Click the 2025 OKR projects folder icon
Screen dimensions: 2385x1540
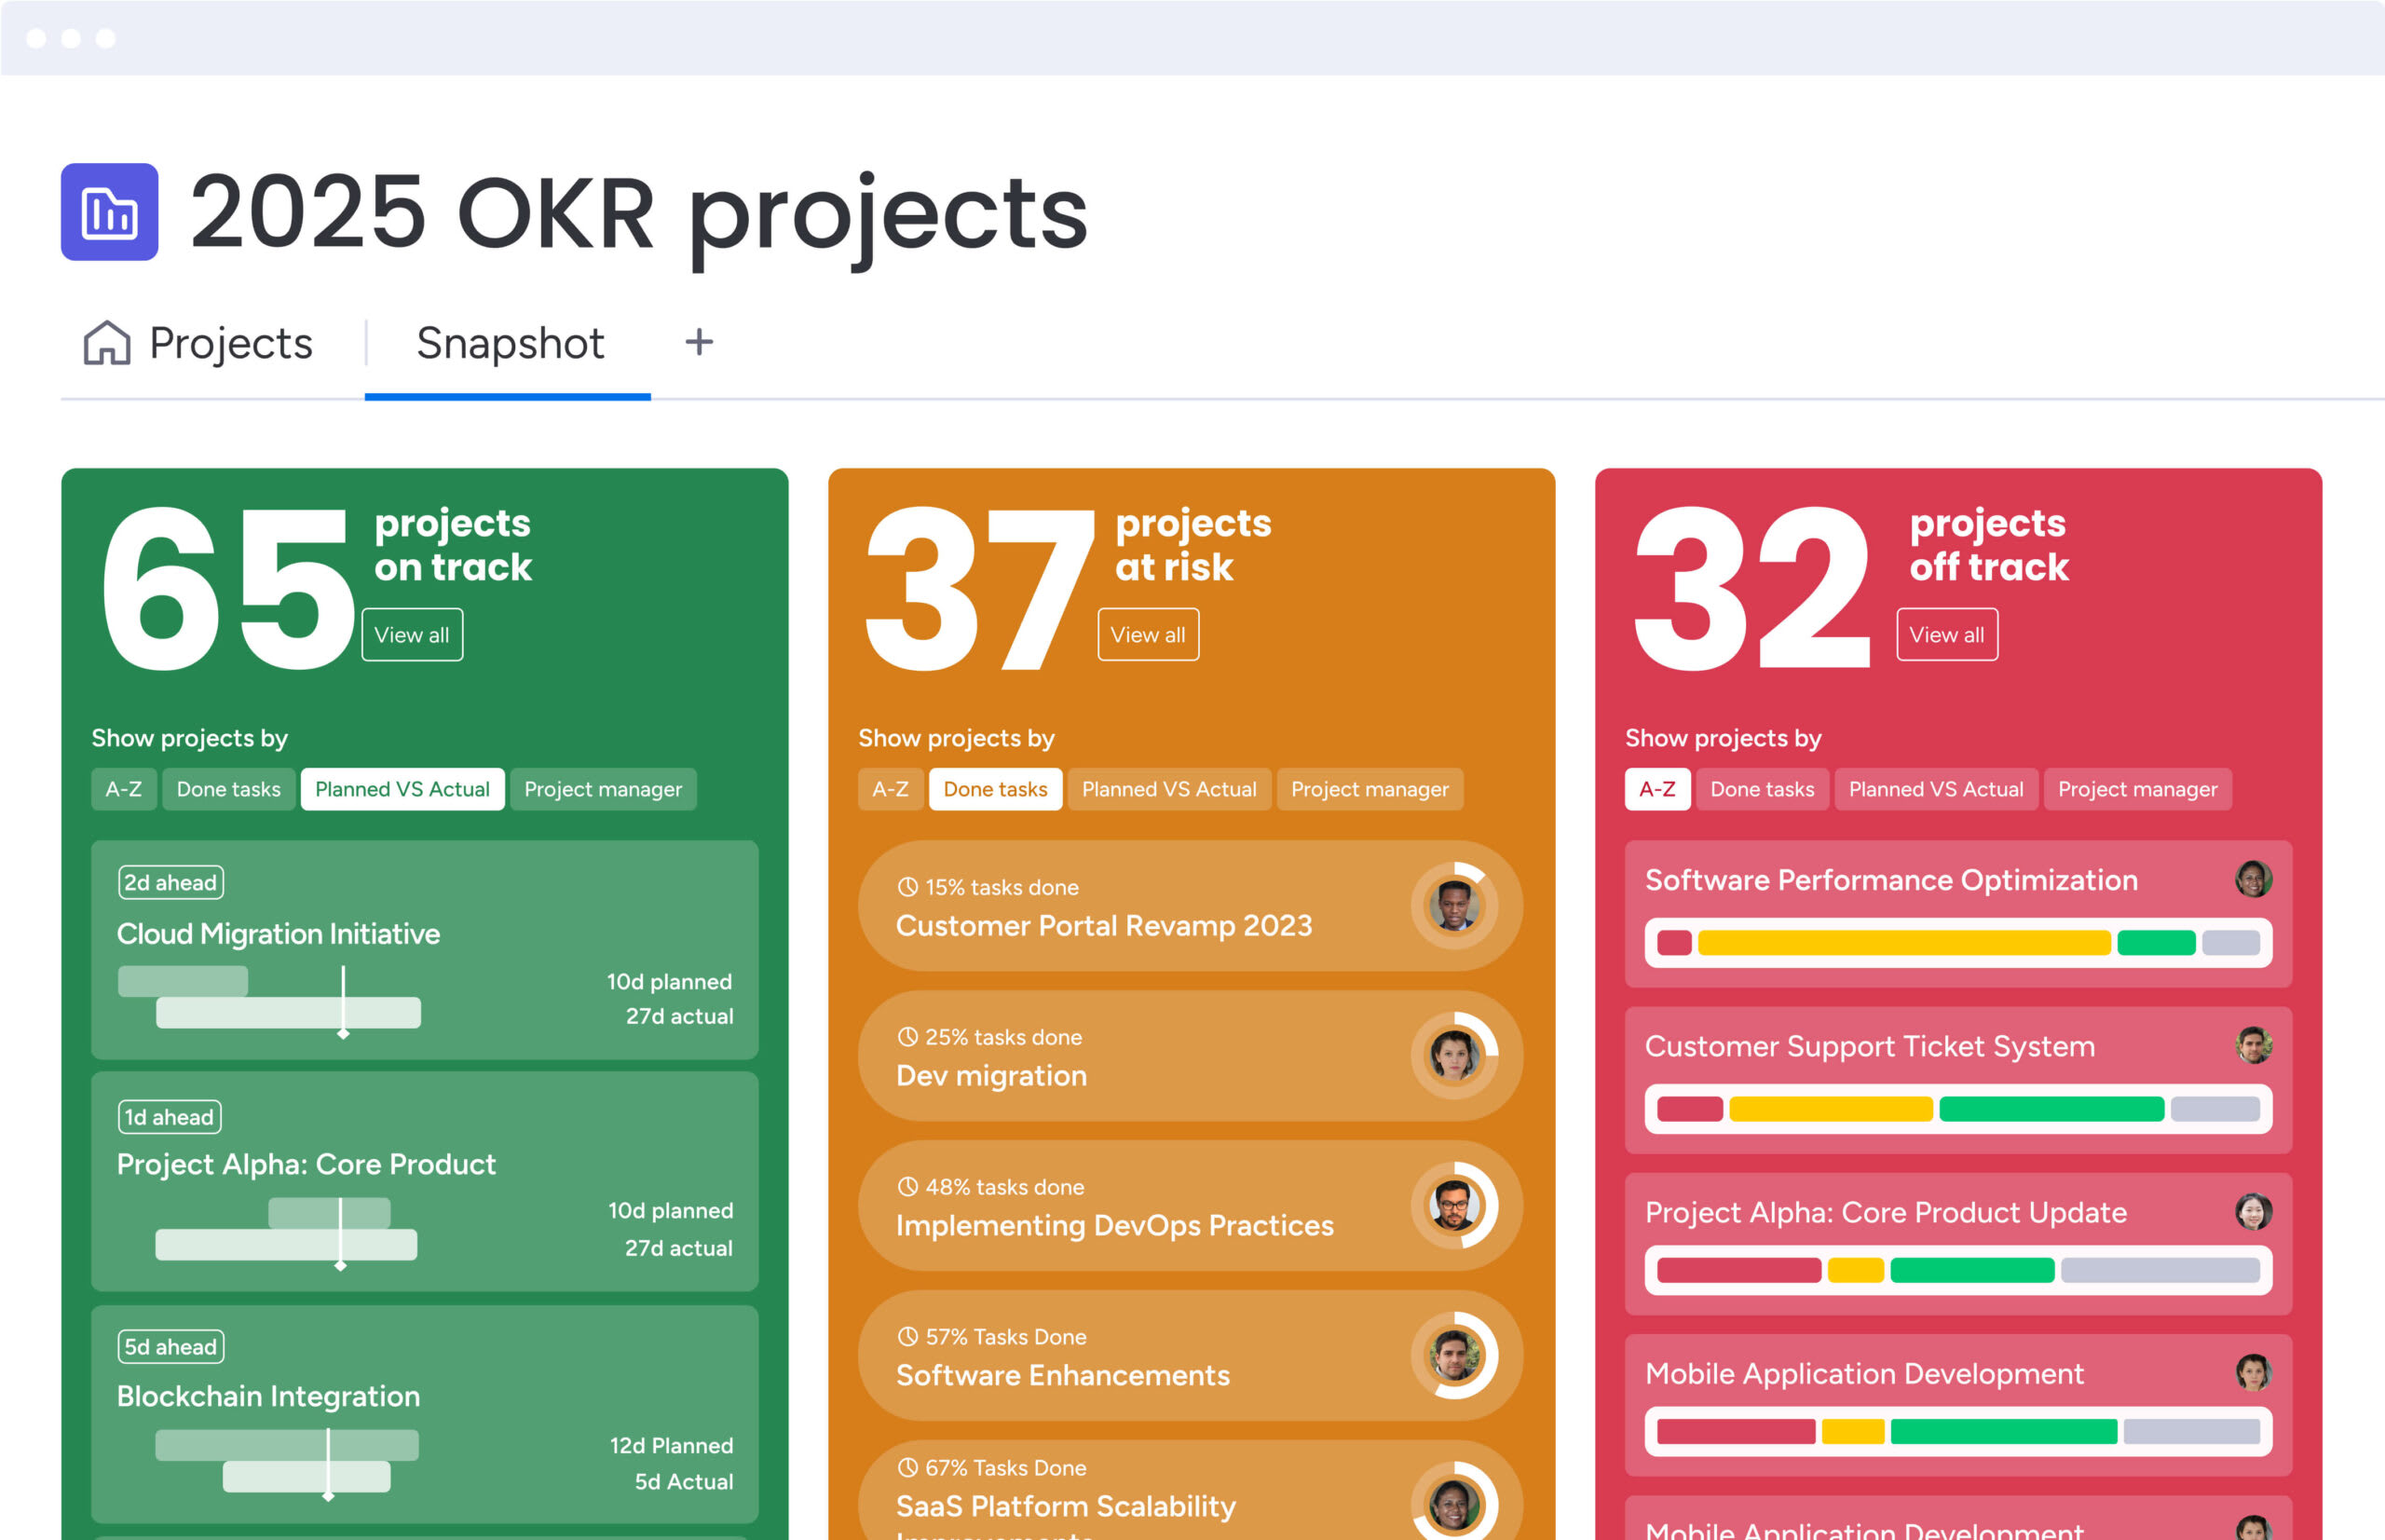(108, 212)
